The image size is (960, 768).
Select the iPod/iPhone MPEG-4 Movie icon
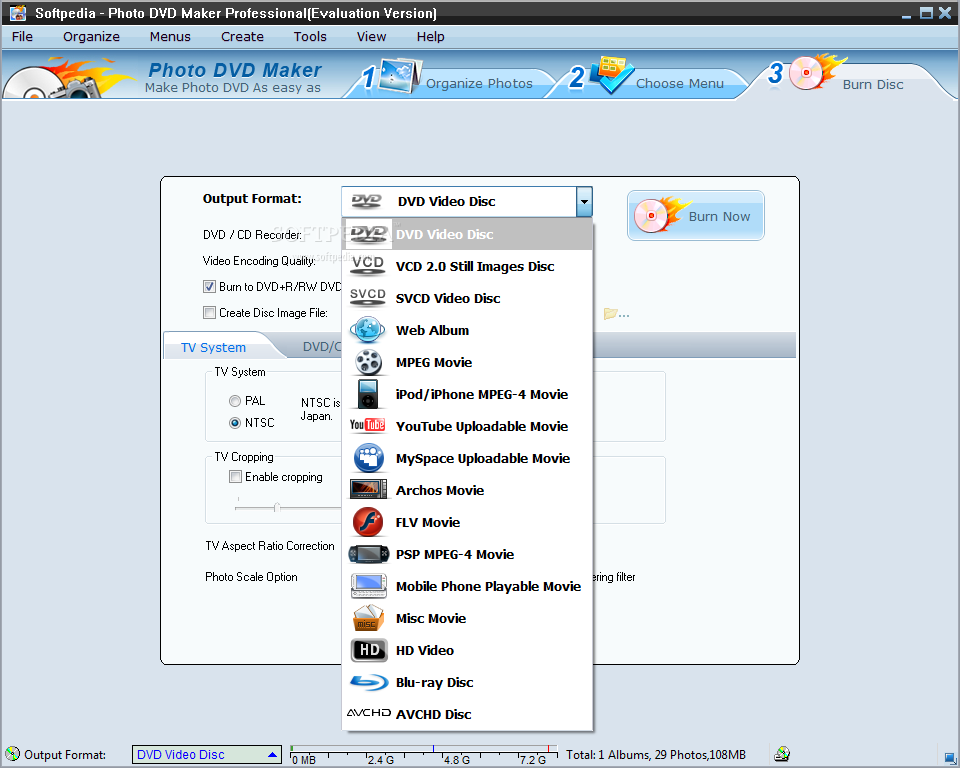tap(368, 394)
